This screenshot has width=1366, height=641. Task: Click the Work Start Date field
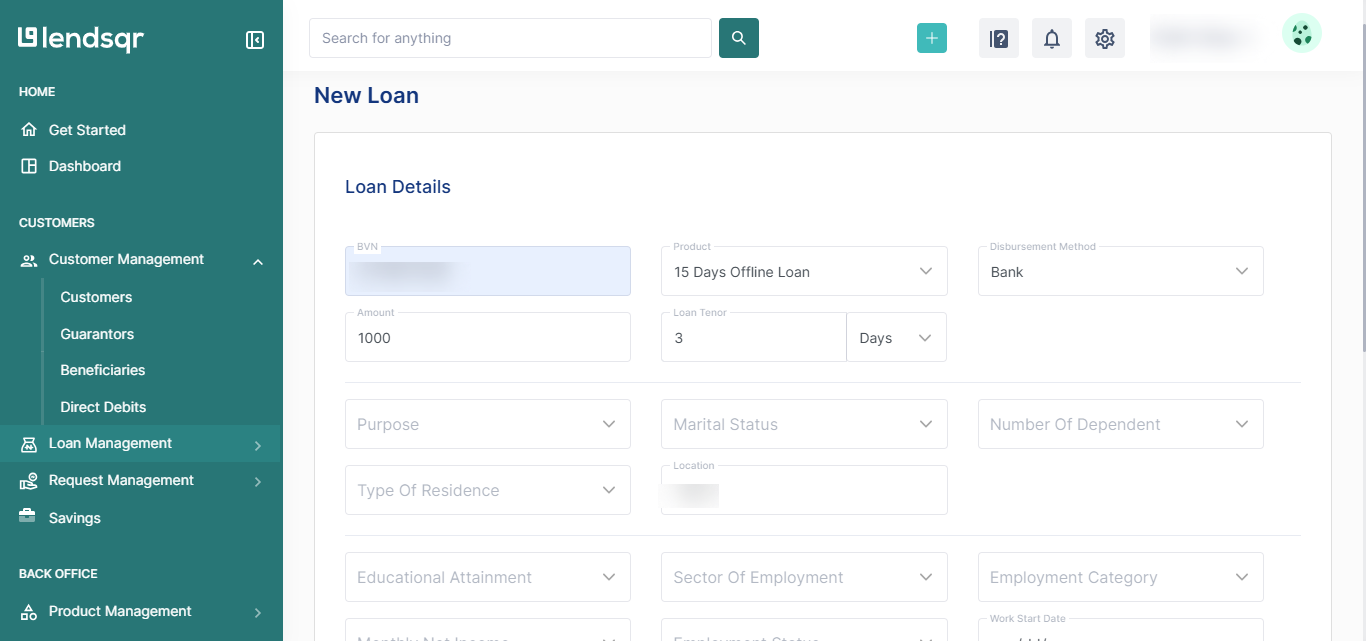click(1121, 630)
